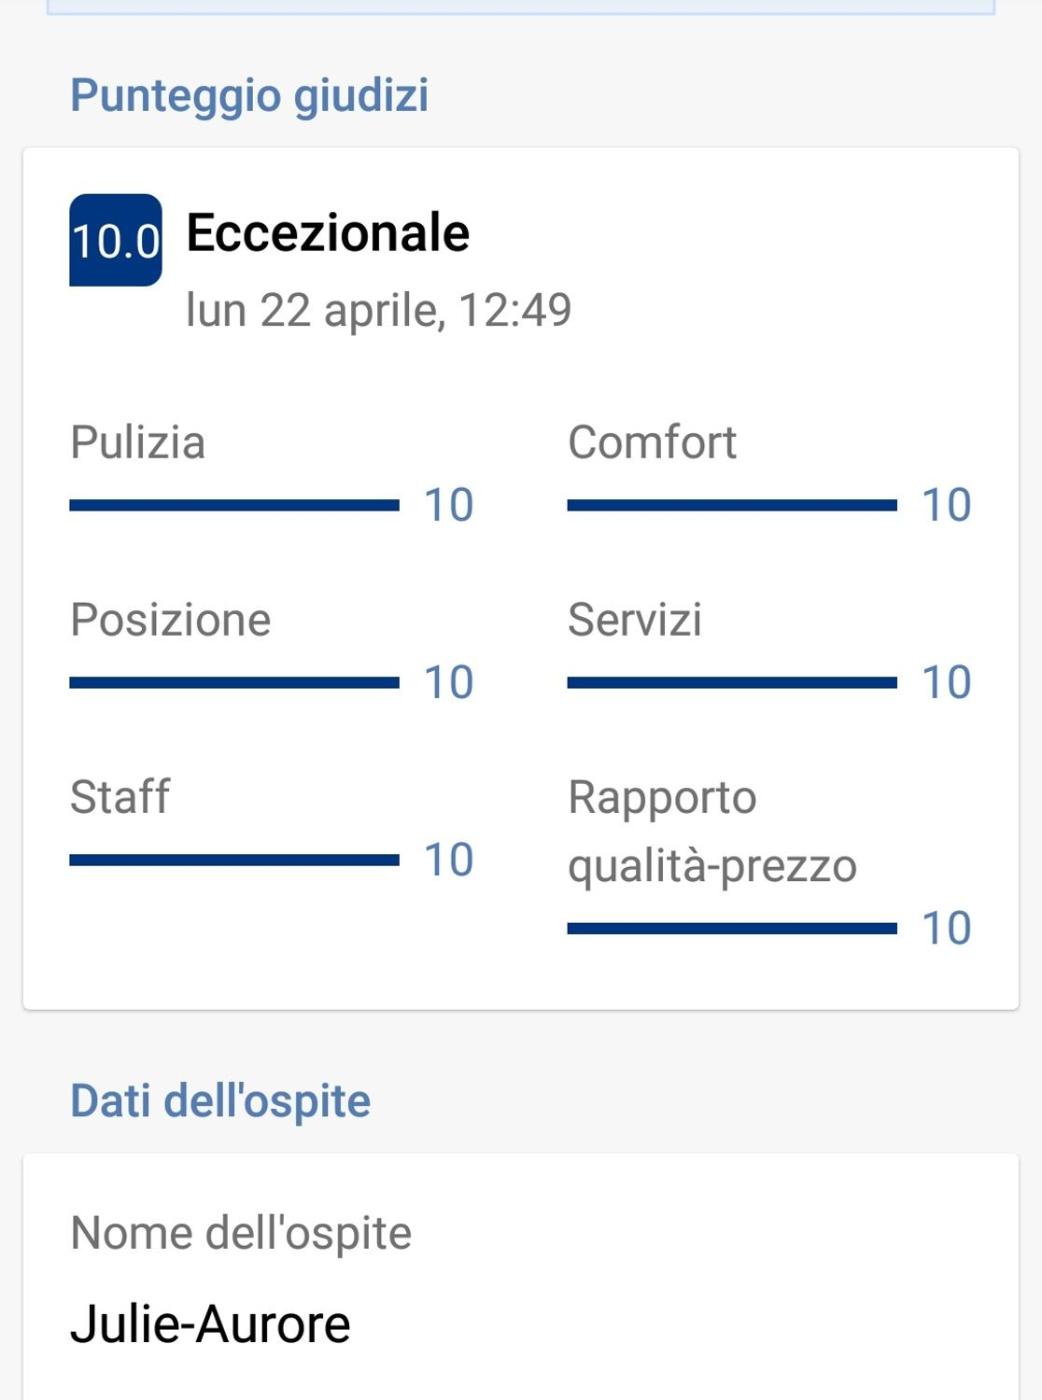Tap the Staff rating bar
The image size is (1042, 1400).
pos(234,860)
